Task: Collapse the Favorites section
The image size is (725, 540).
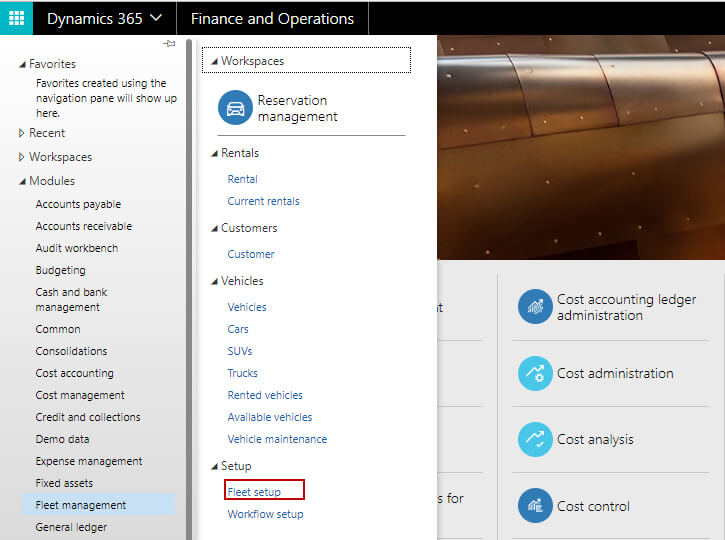Action: [x=22, y=64]
